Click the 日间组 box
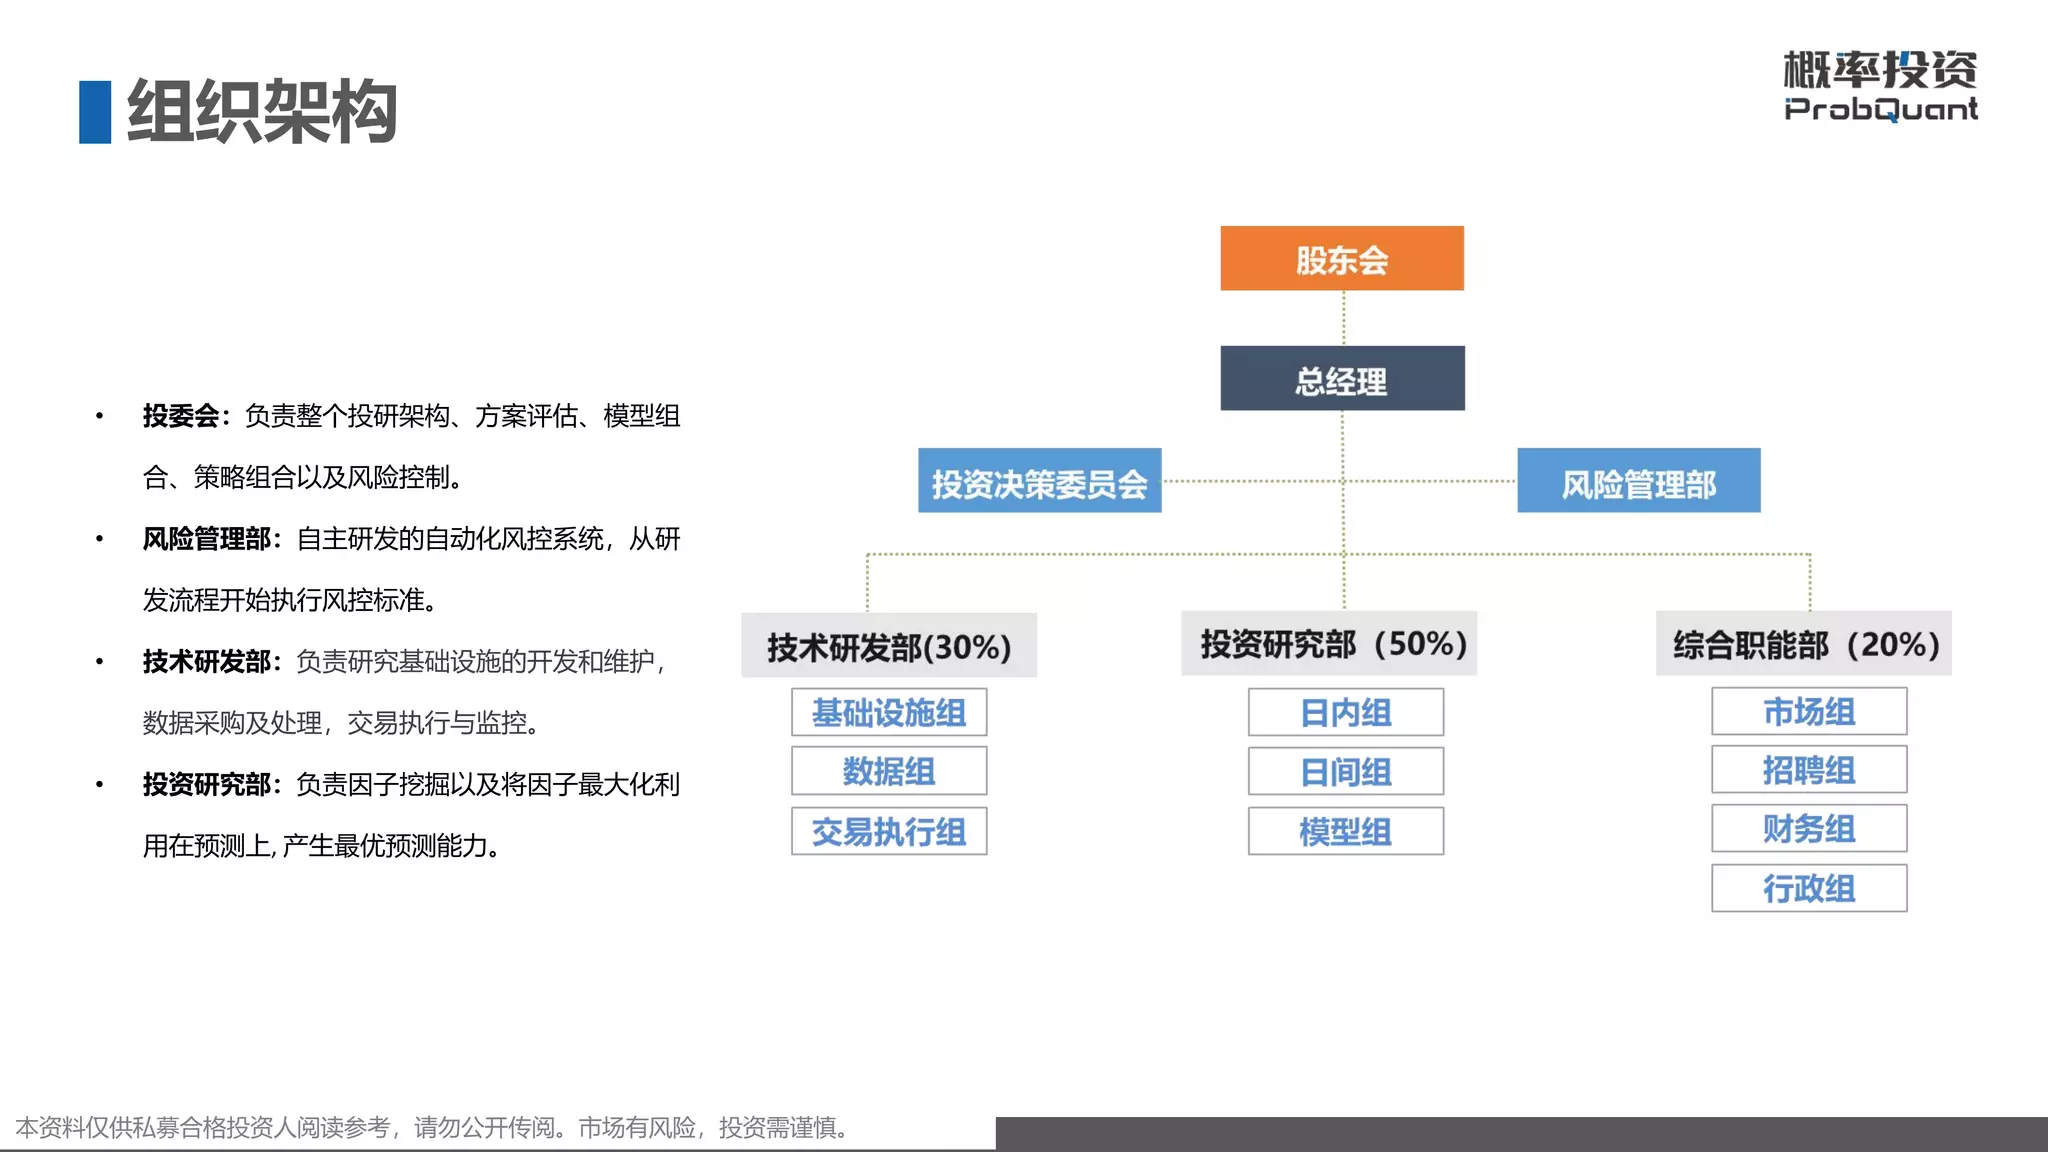This screenshot has width=2048, height=1152. tap(1346, 772)
